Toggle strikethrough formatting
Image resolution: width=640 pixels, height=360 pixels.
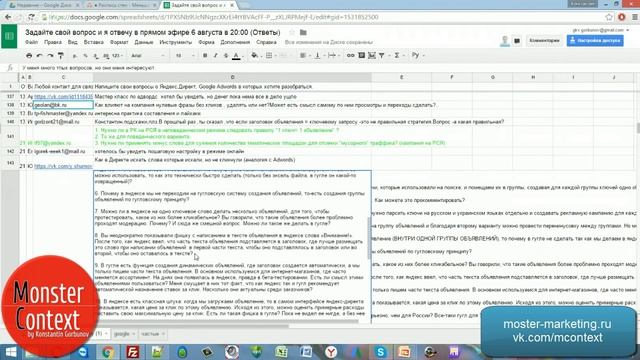(x=226, y=56)
